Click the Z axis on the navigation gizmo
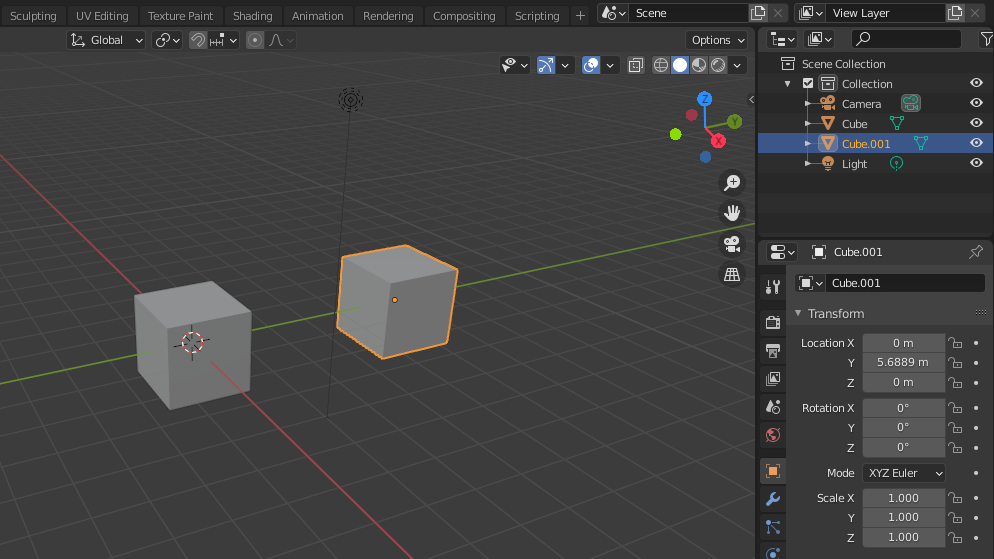The width and height of the screenshot is (994, 559). coord(704,99)
